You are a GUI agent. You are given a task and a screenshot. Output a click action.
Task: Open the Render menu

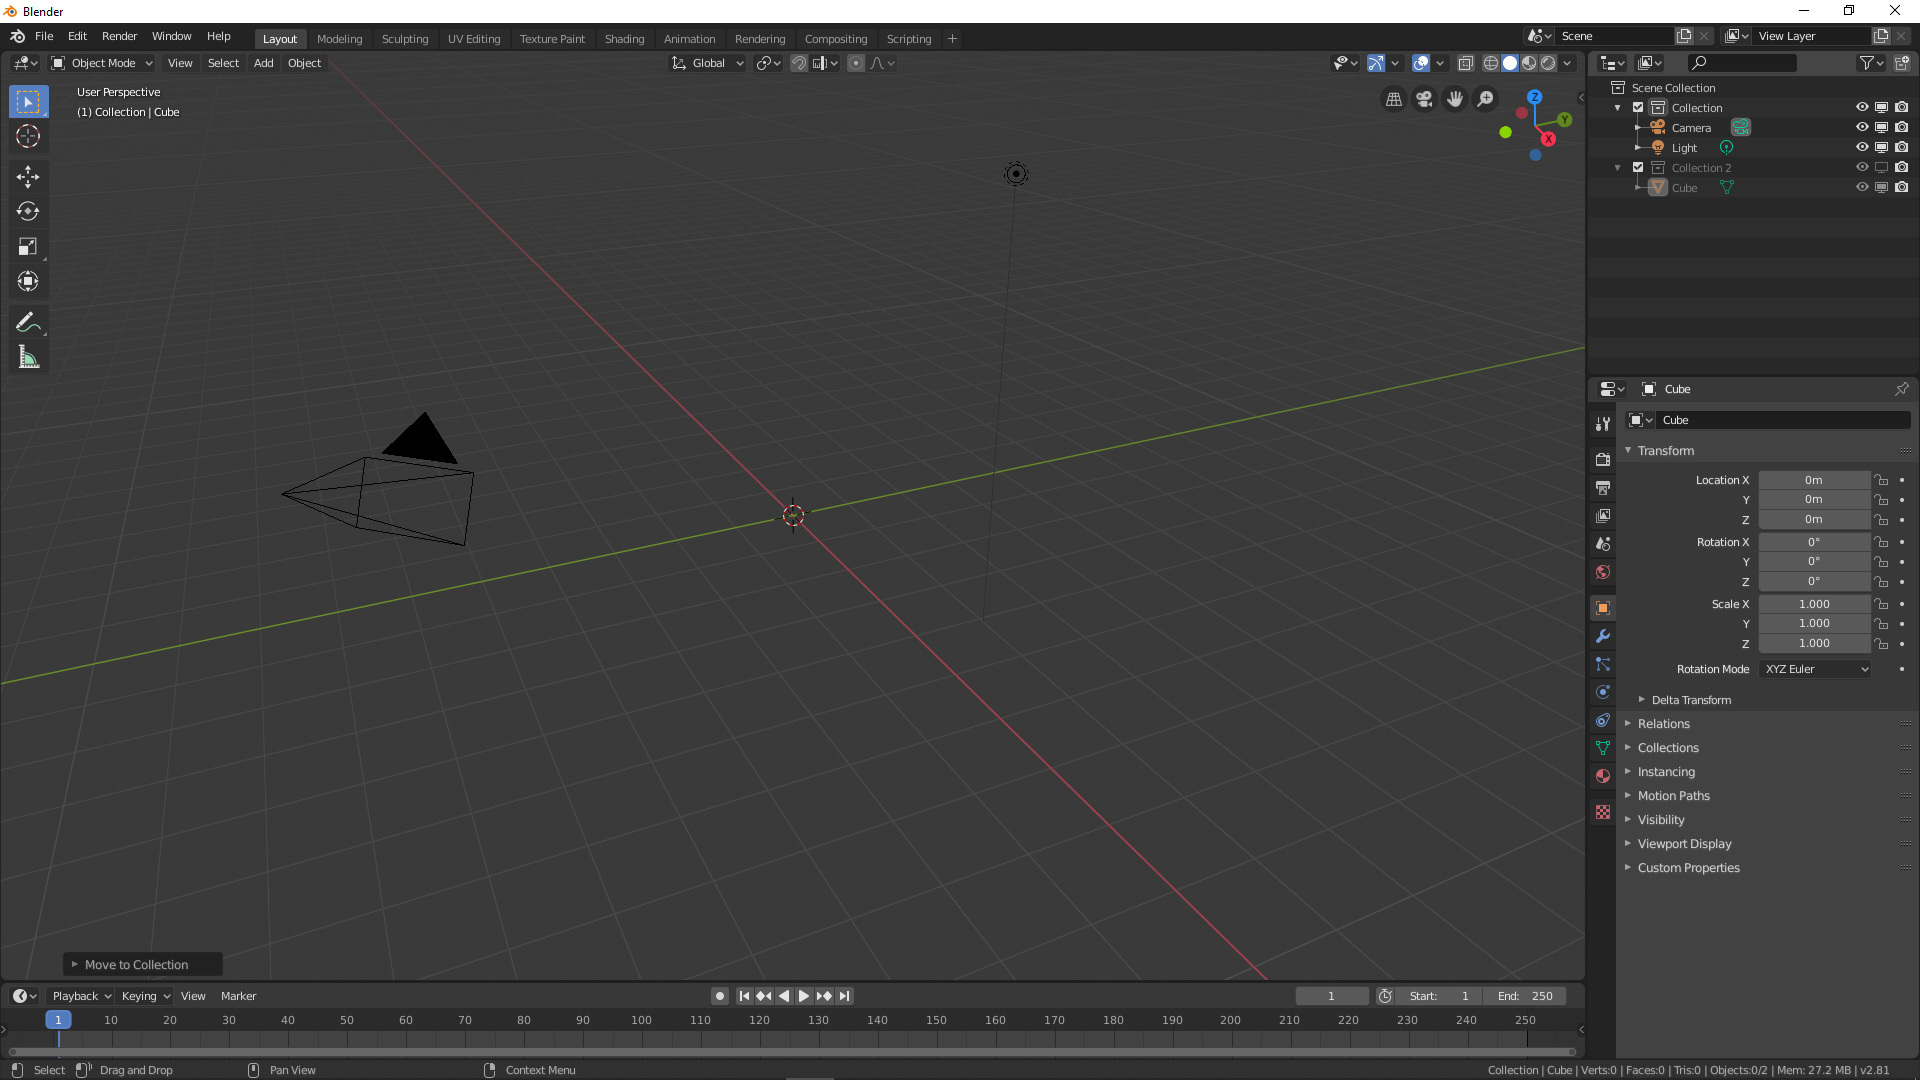(x=119, y=36)
